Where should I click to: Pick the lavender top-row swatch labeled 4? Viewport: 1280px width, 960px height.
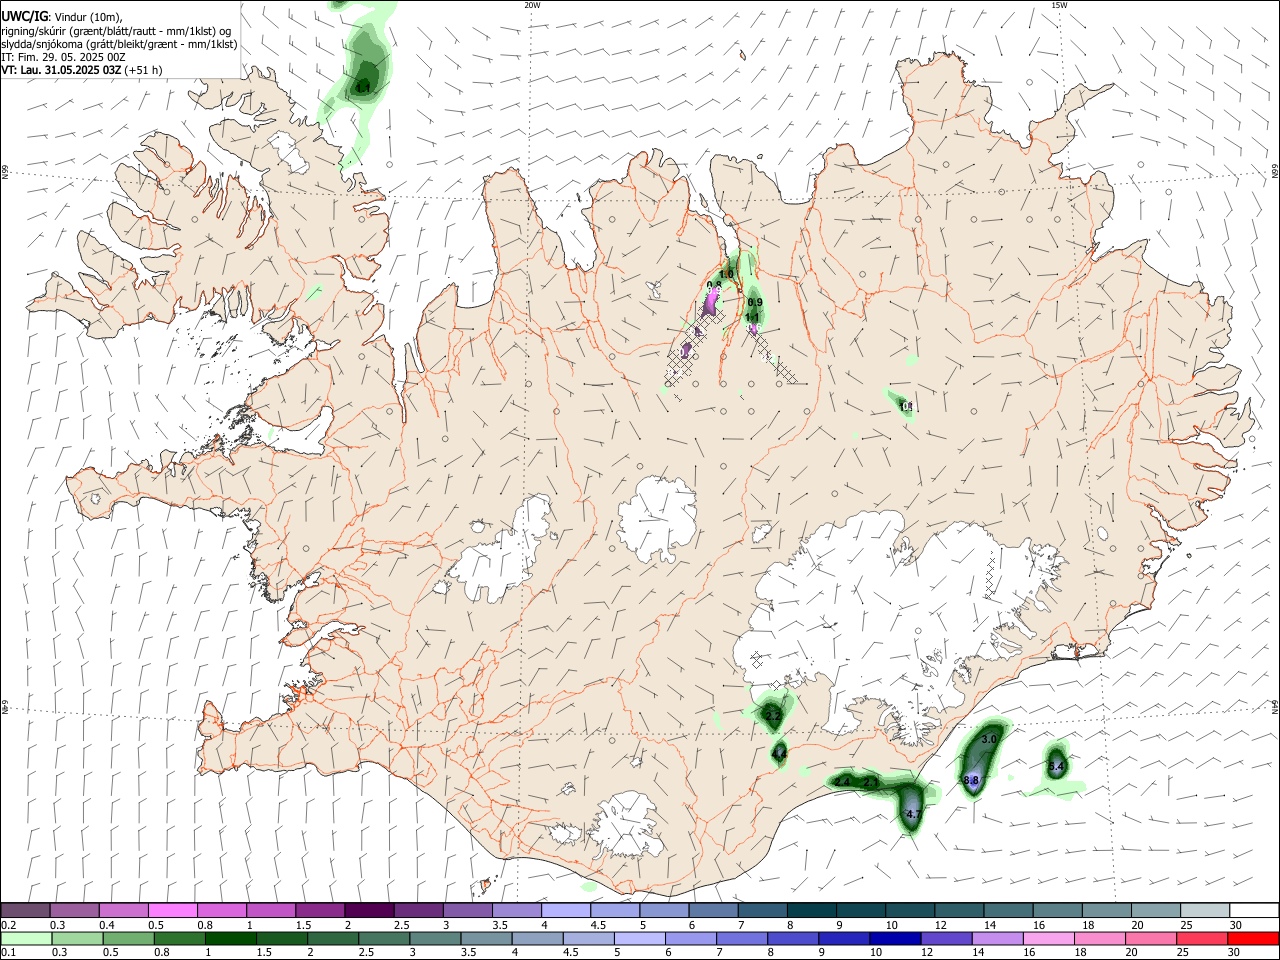tap(566, 911)
